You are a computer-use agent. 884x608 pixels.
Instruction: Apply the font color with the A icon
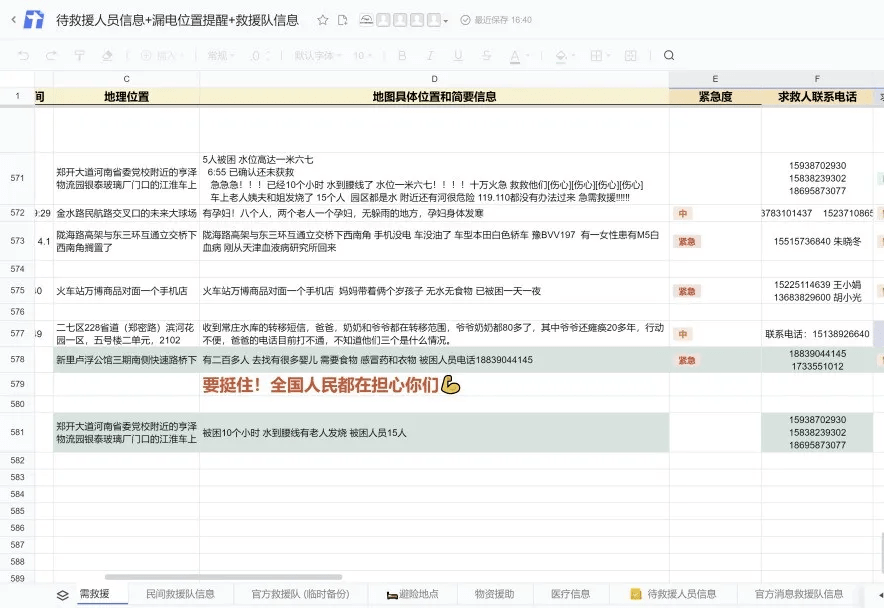click(515, 56)
